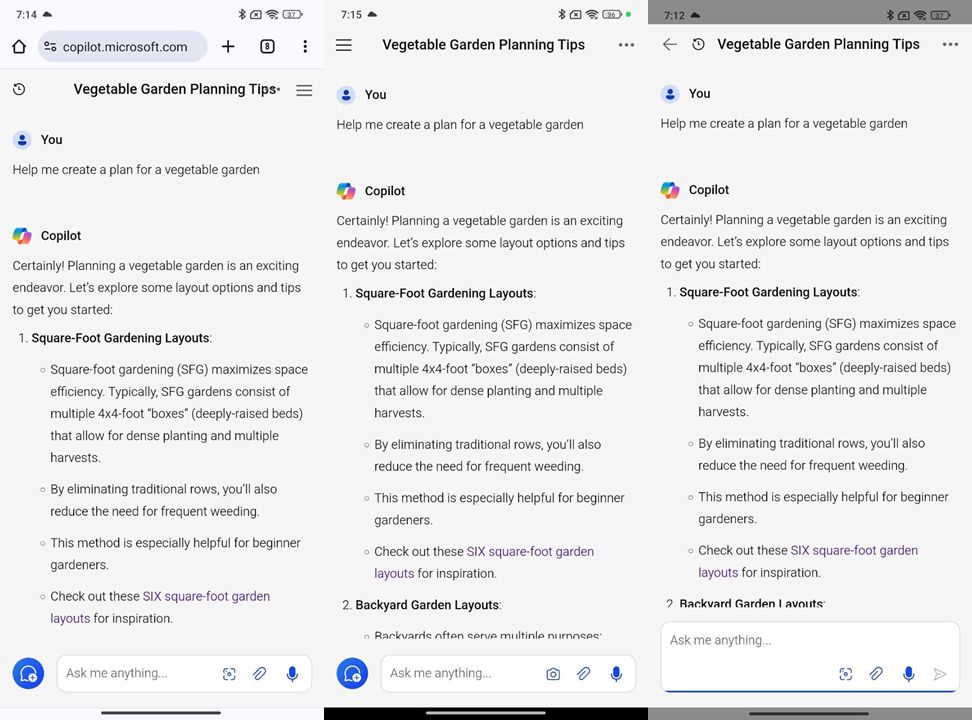Open hamburger menu in middle screen header
The image size is (972, 720).
[344, 45]
